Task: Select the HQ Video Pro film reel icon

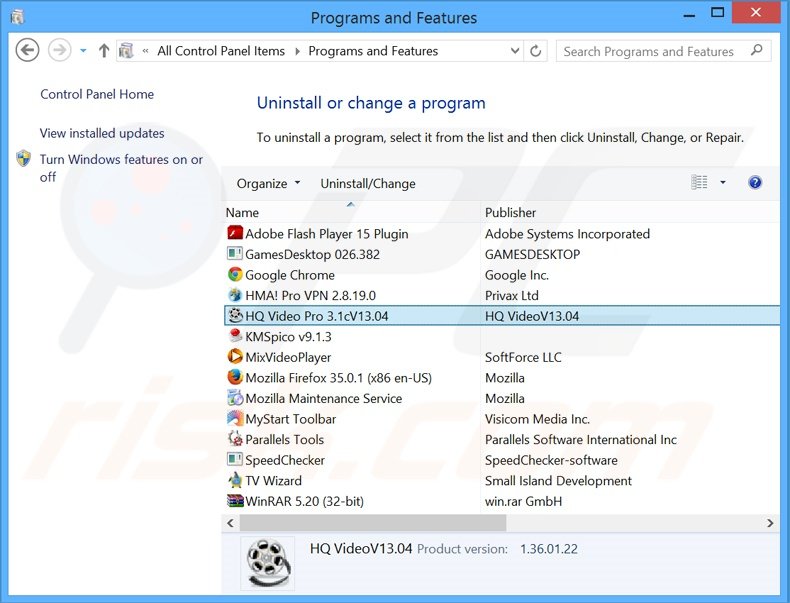Action: (x=235, y=315)
